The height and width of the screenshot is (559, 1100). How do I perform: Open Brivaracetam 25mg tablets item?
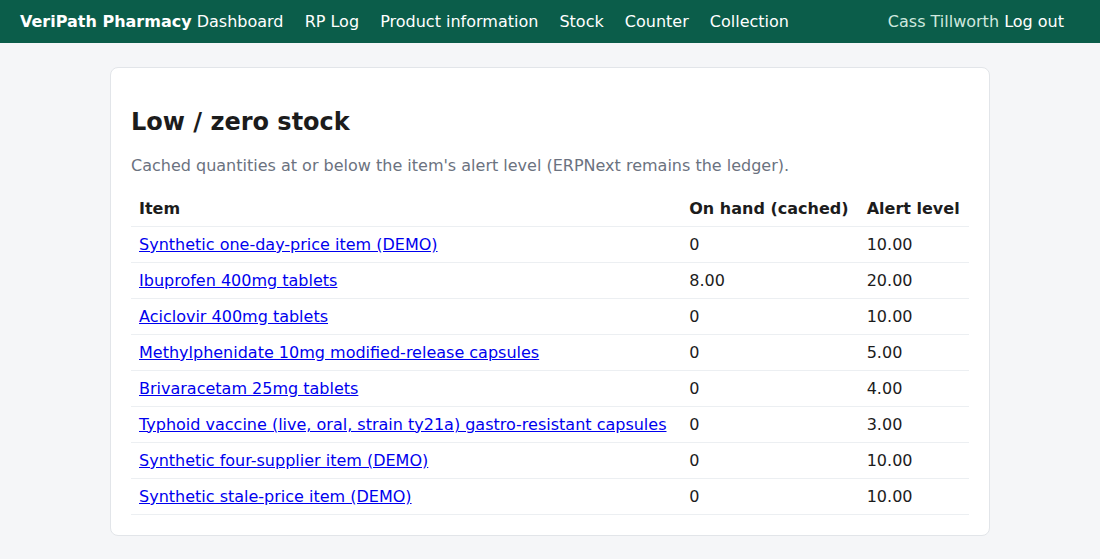[x=248, y=389]
